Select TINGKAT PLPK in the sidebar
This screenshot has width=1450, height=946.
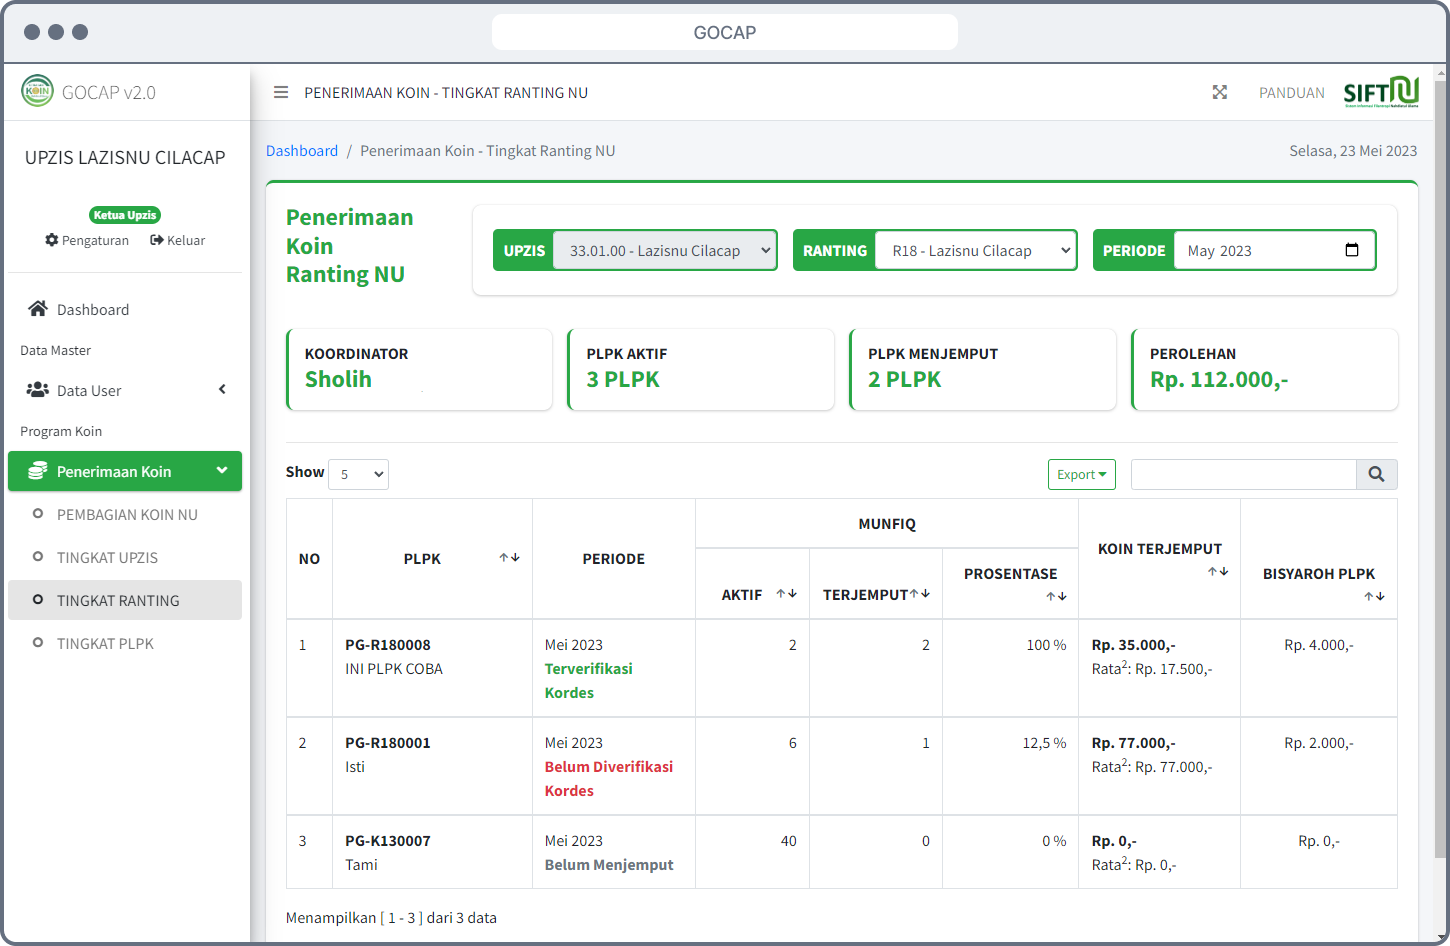click(105, 643)
